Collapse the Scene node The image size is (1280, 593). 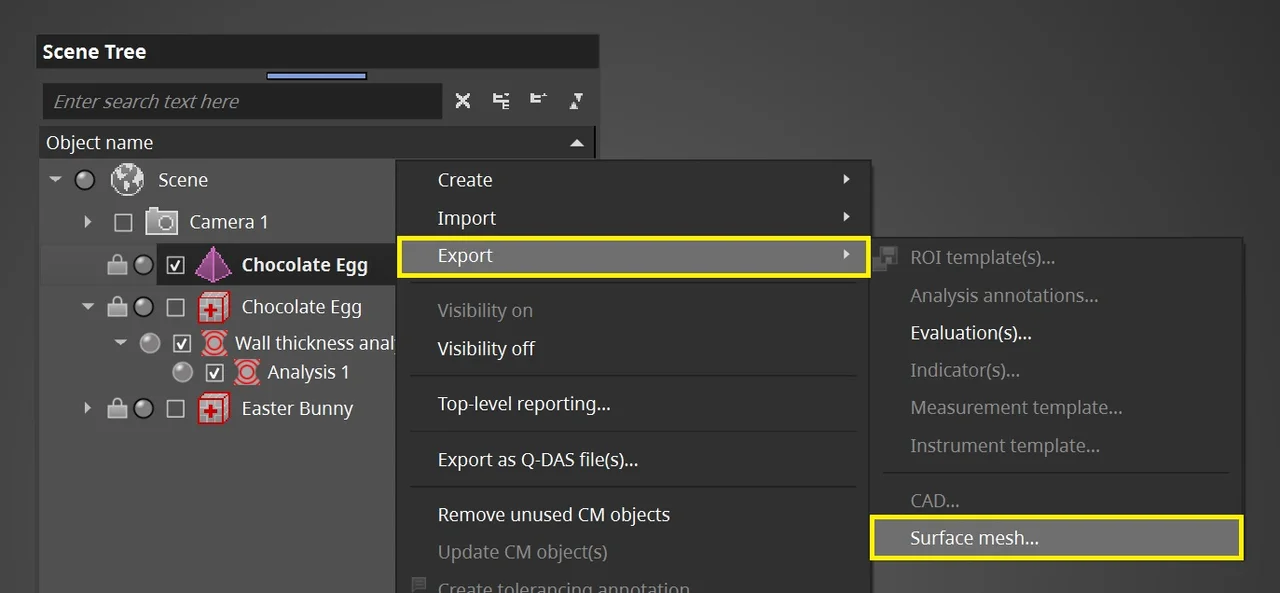point(56,180)
